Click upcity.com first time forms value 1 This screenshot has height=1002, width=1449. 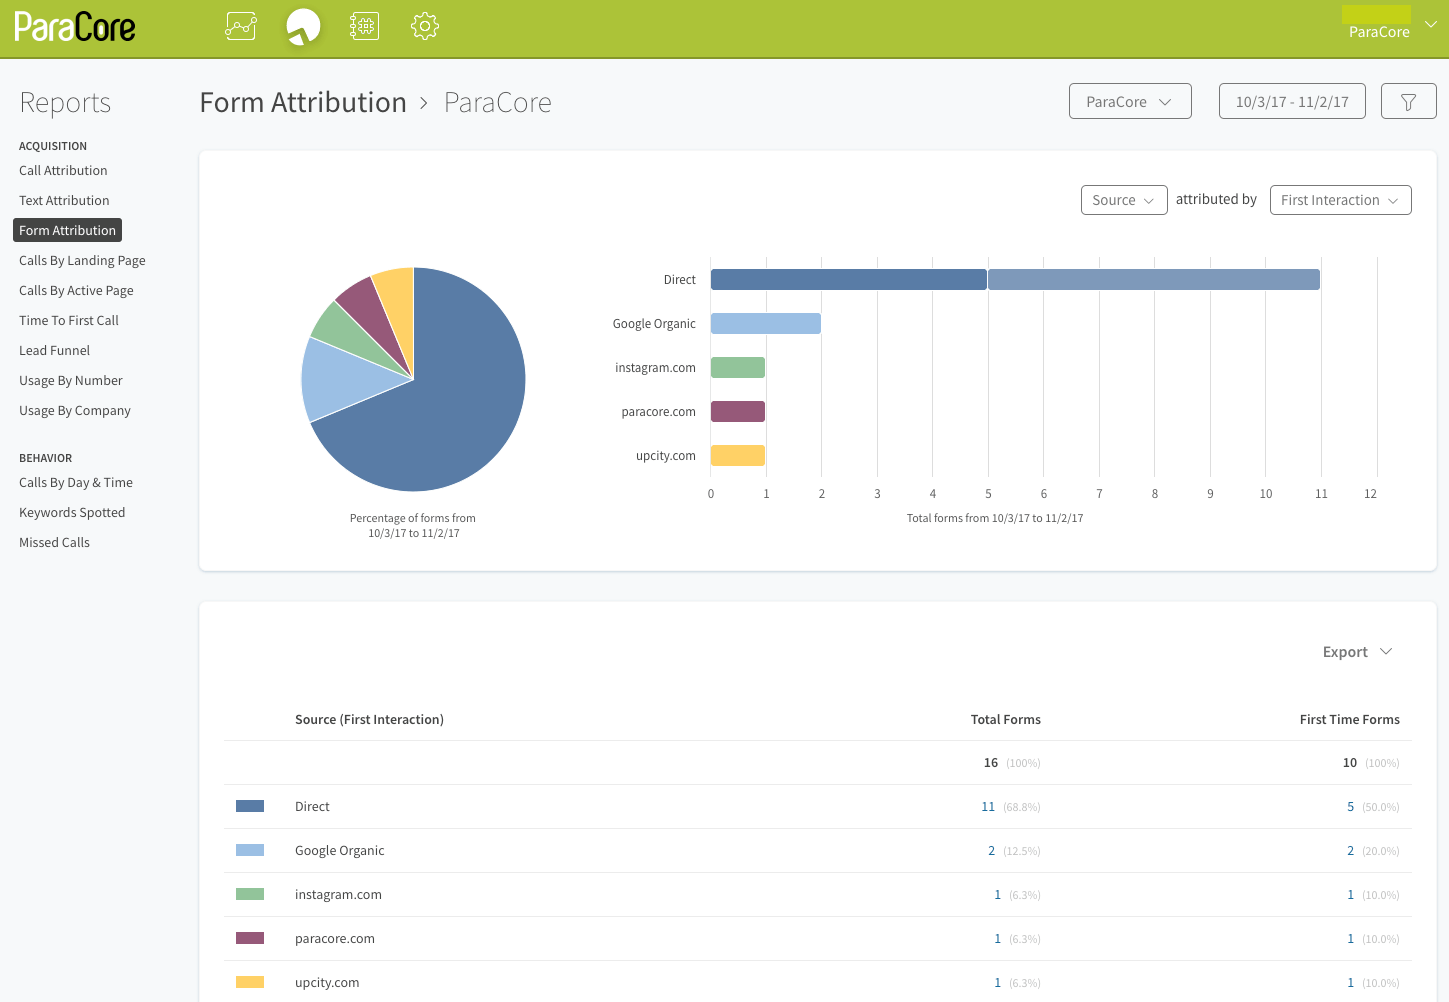(x=1351, y=983)
